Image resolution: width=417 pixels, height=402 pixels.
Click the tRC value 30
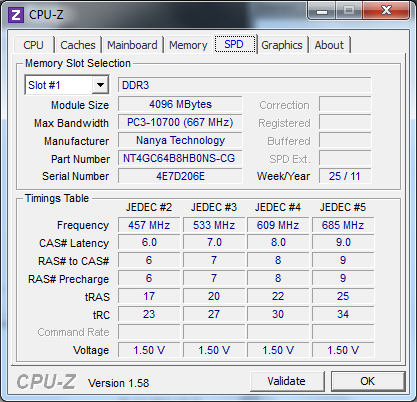point(278,314)
